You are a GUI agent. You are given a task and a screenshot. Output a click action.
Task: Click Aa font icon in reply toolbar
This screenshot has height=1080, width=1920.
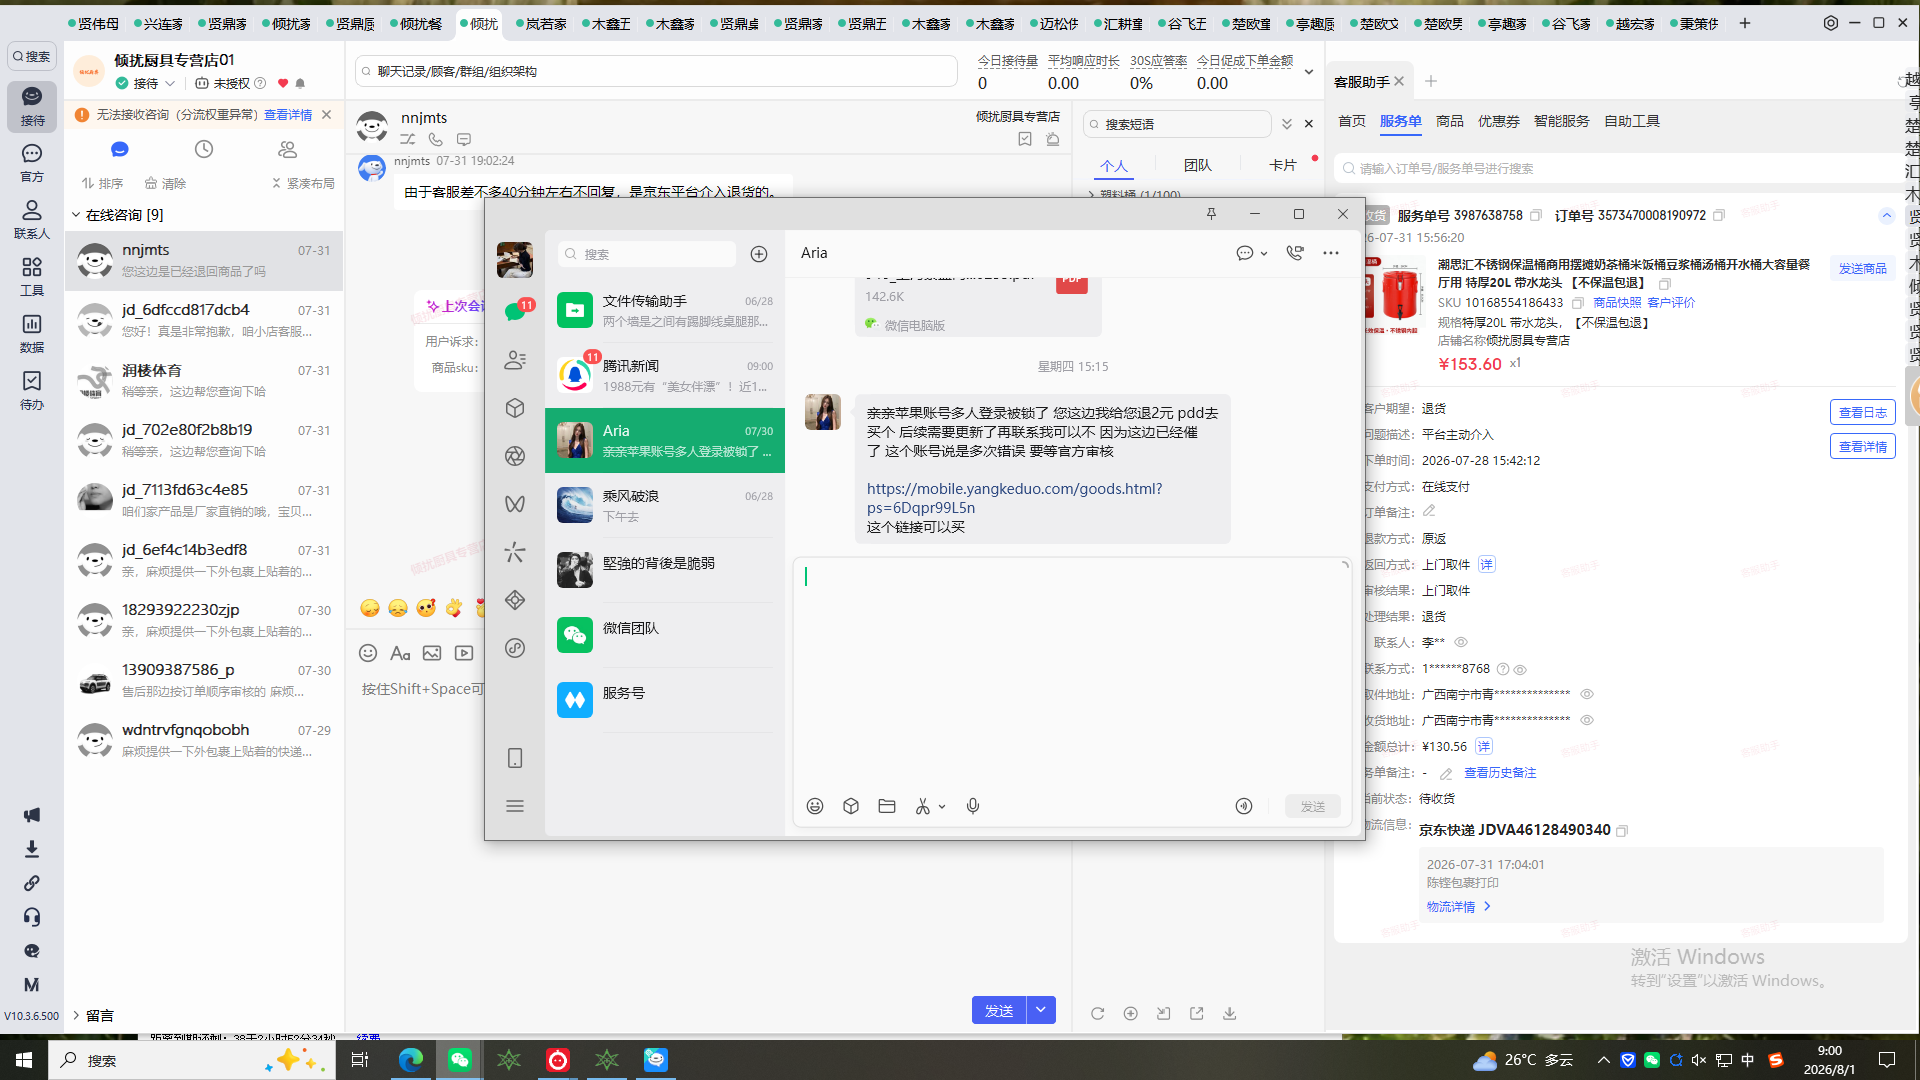pos(400,653)
